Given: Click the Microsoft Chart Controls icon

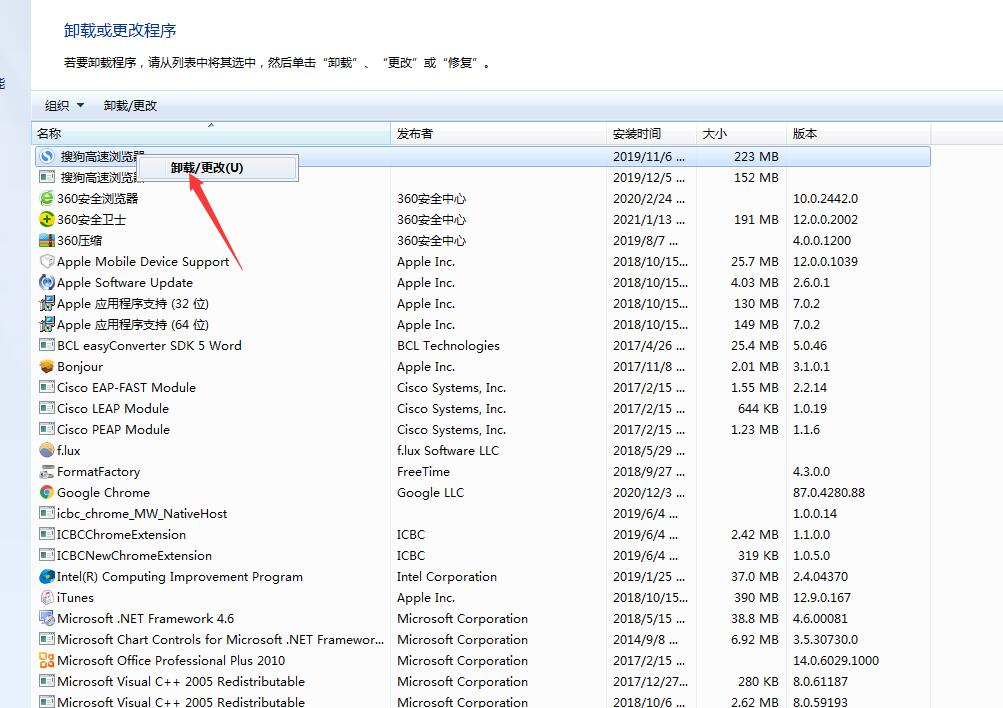Looking at the screenshot, I should pyautogui.click(x=47, y=639).
